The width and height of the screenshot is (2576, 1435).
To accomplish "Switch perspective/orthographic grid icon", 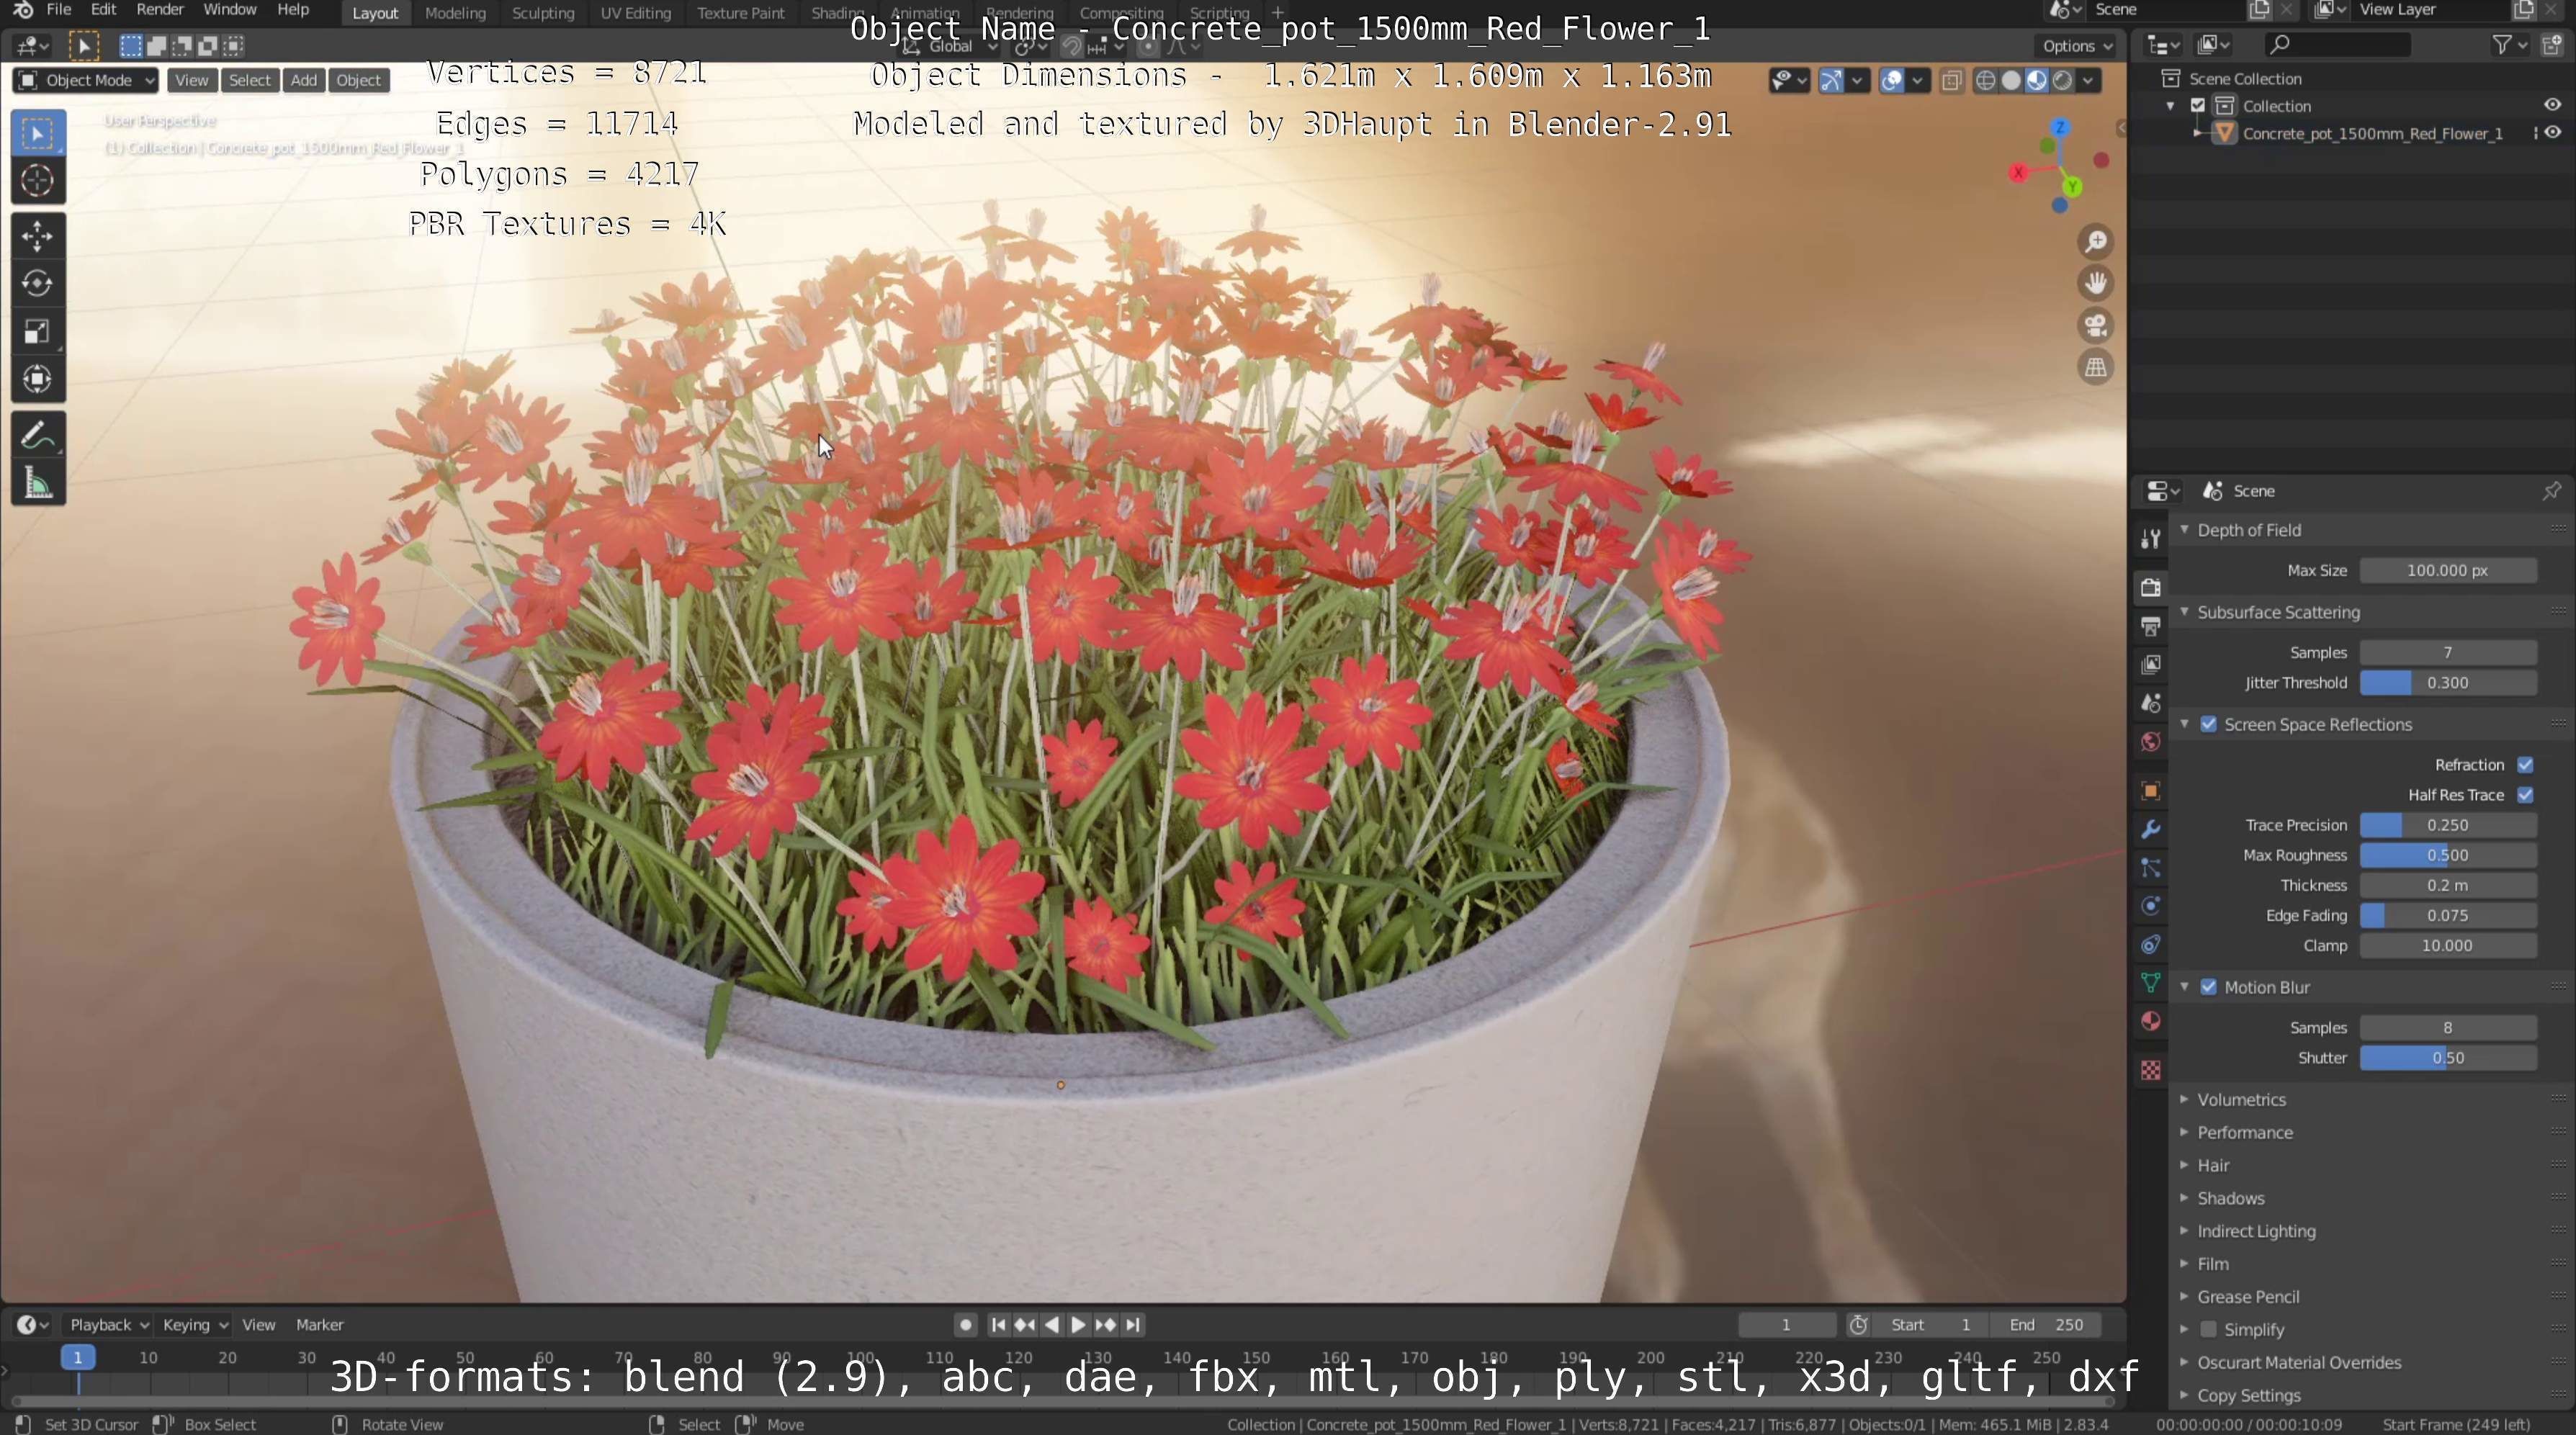I will click(x=2095, y=367).
